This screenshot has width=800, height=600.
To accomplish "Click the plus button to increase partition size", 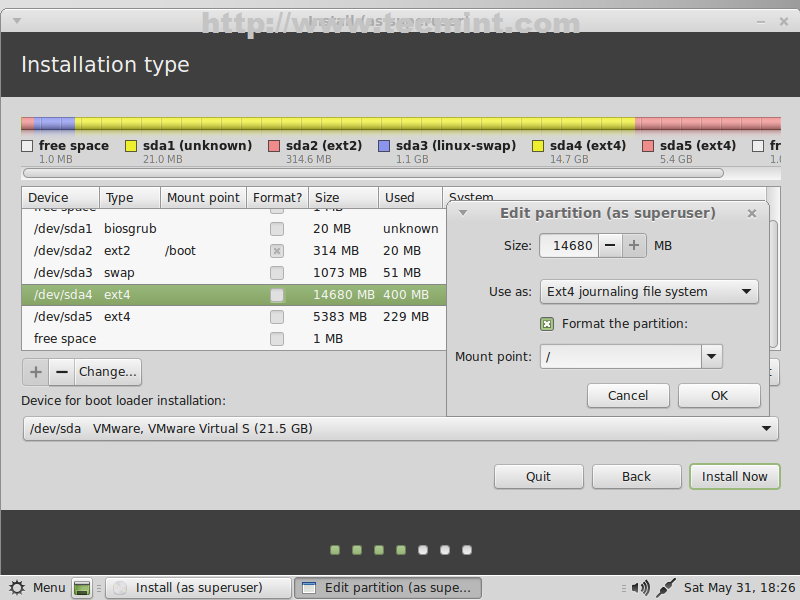I will coord(634,245).
